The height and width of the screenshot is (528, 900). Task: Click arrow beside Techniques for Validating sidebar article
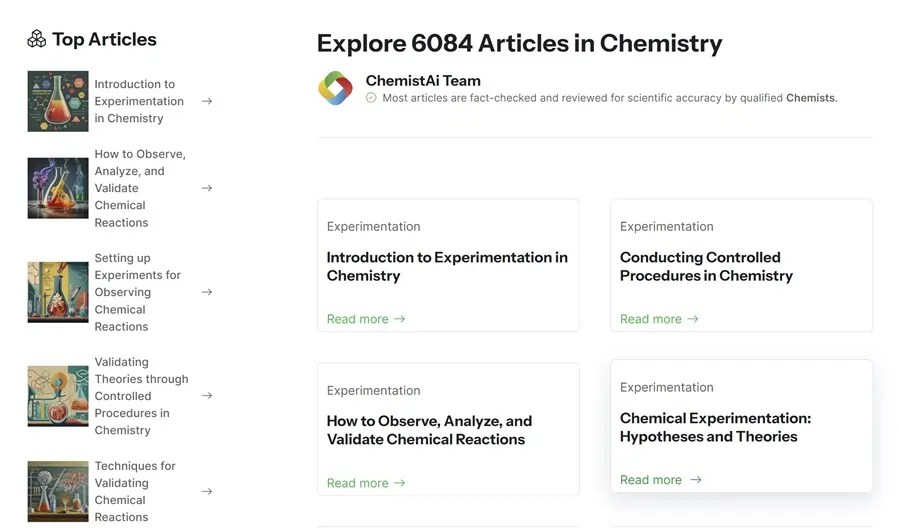pos(207,491)
